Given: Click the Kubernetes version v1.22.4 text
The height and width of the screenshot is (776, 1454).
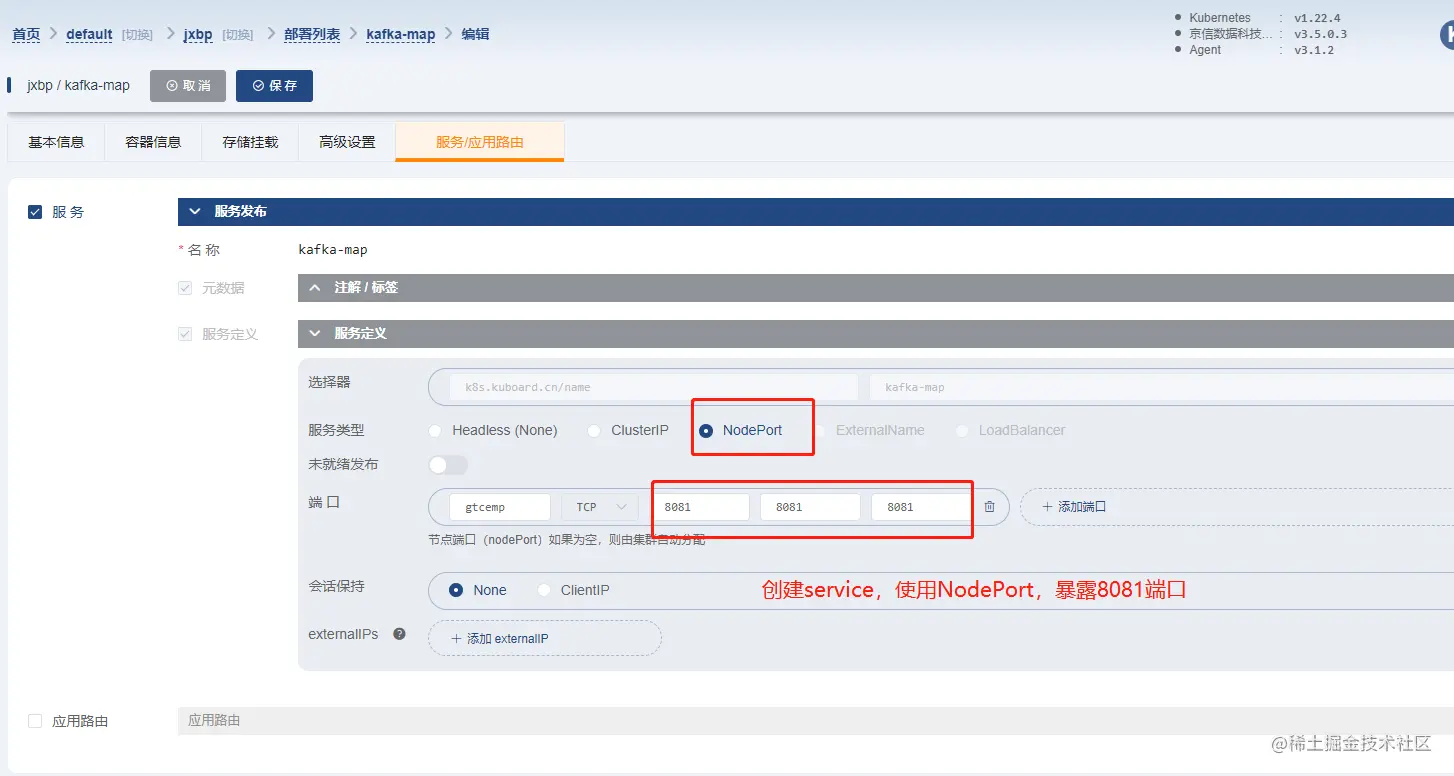Looking at the screenshot, I should click(1317, 18).
